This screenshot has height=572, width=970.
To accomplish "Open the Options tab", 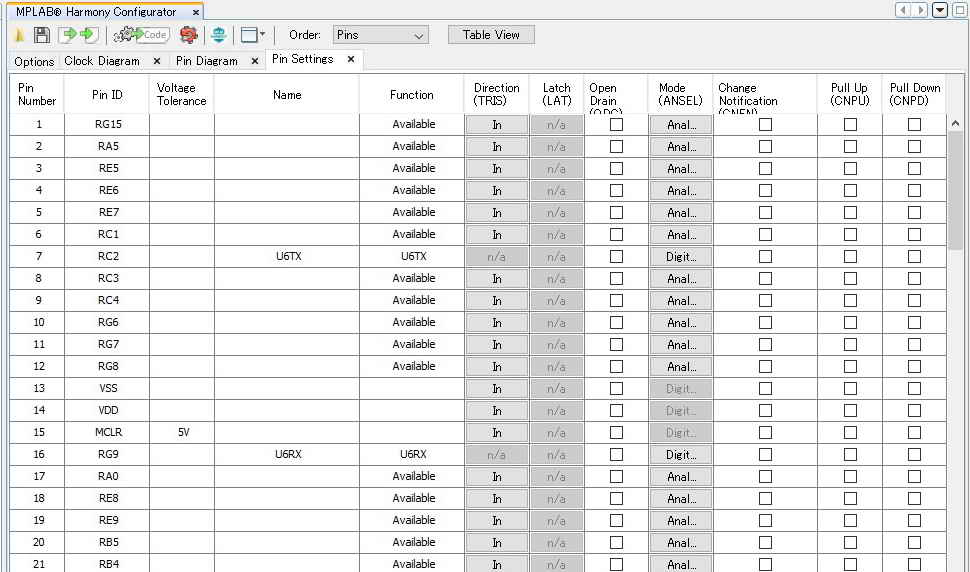I will point(34,61).
